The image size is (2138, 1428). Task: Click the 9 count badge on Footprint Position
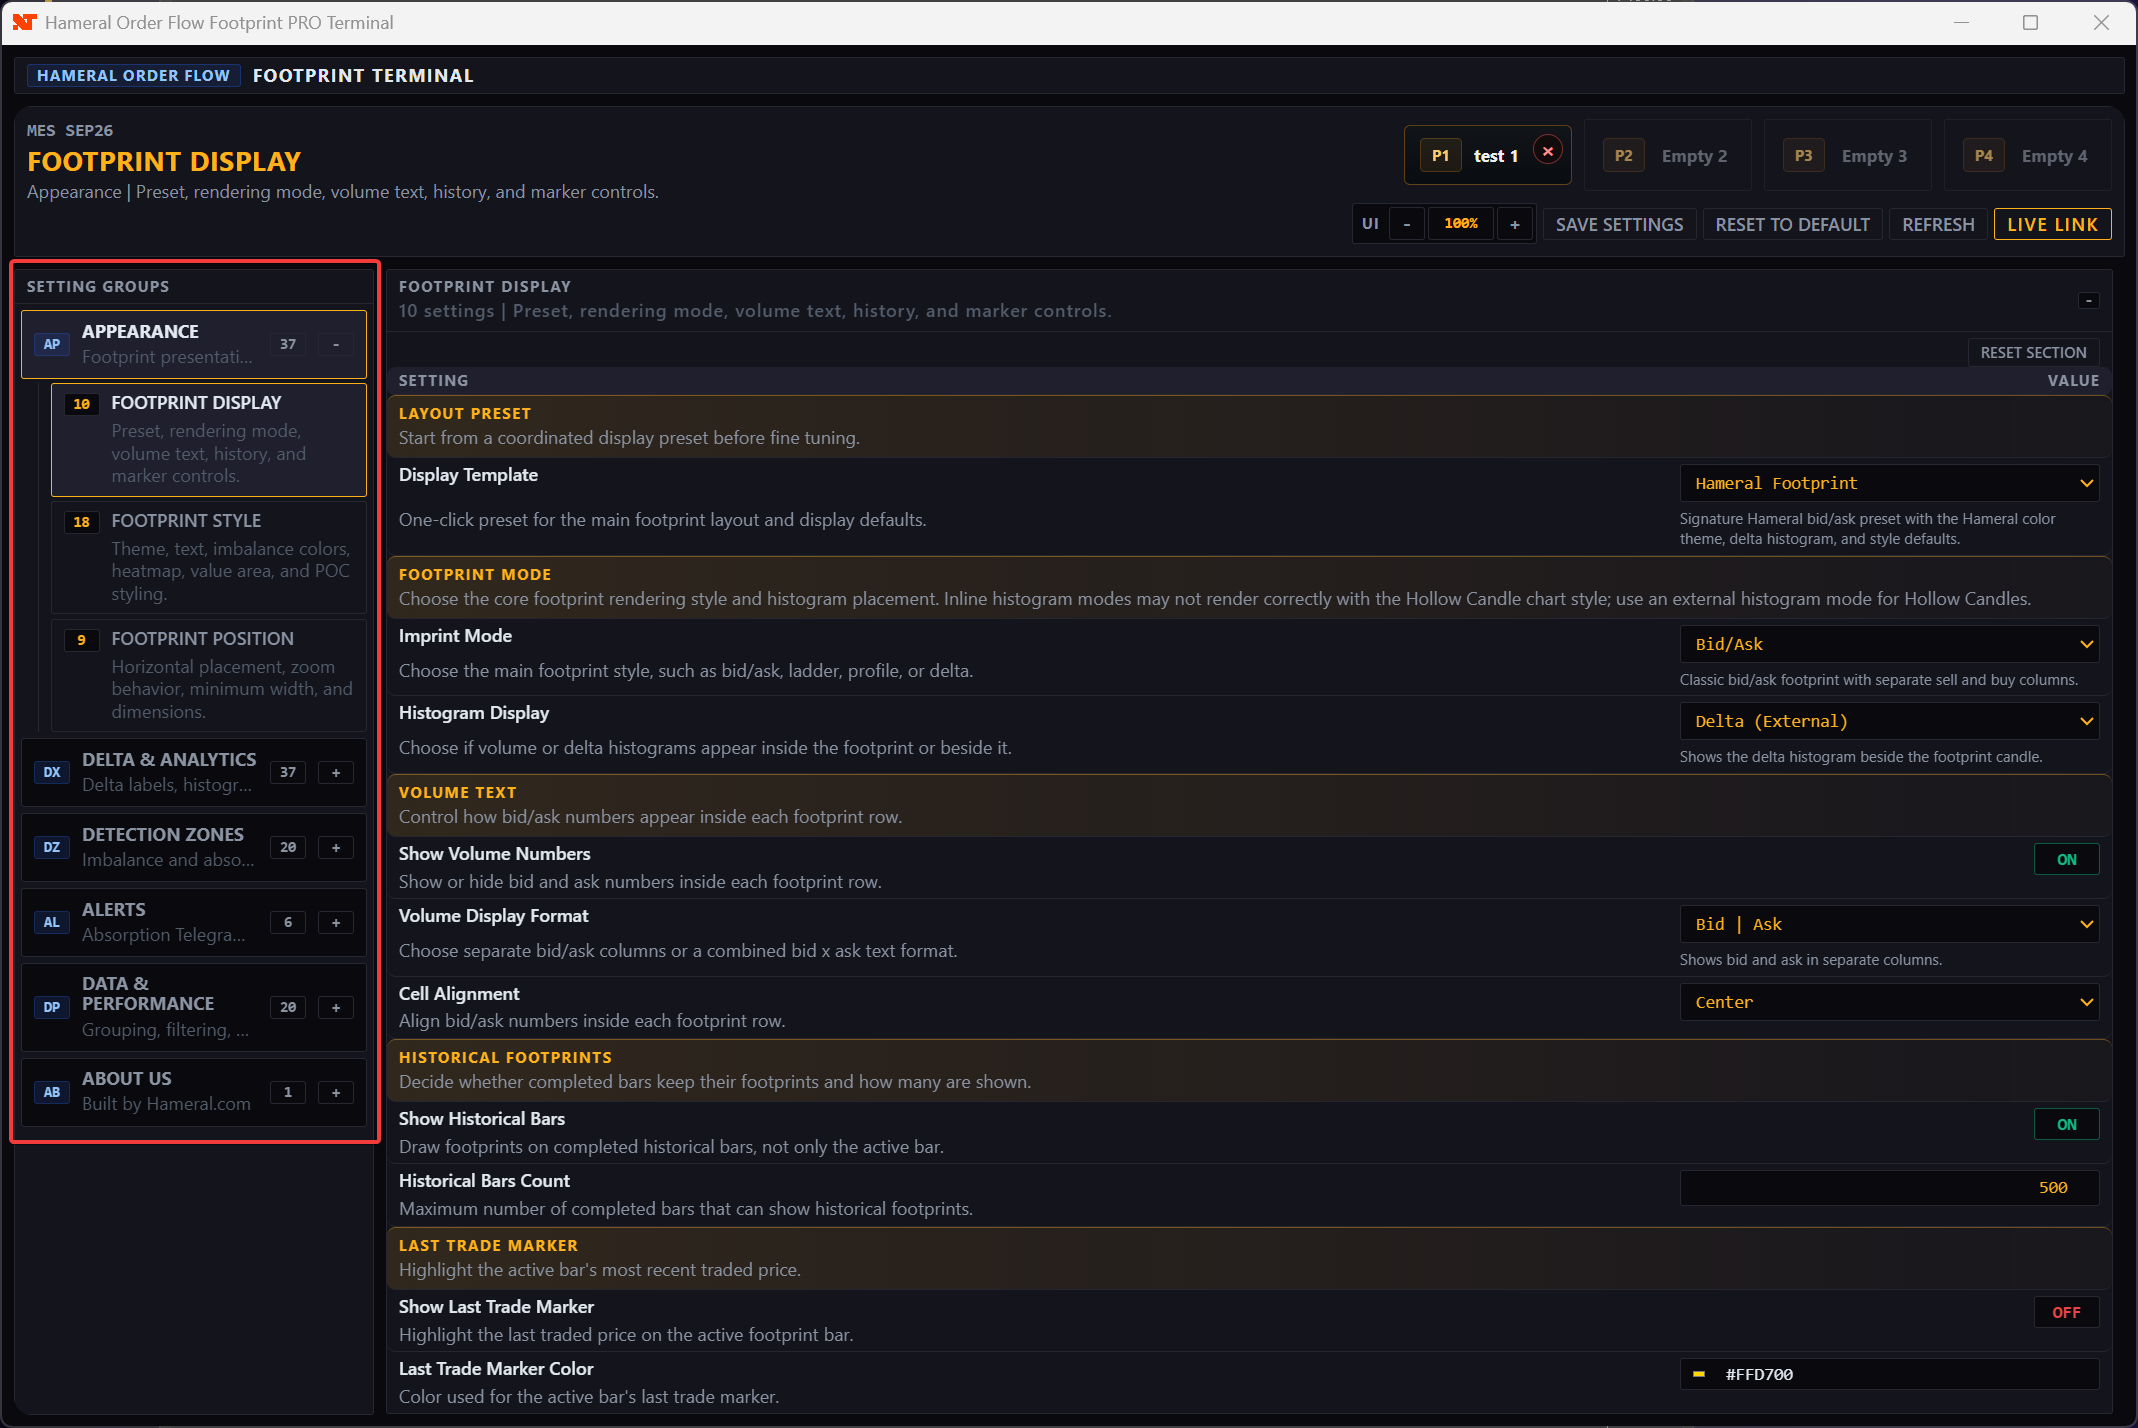tap(81, 640)
